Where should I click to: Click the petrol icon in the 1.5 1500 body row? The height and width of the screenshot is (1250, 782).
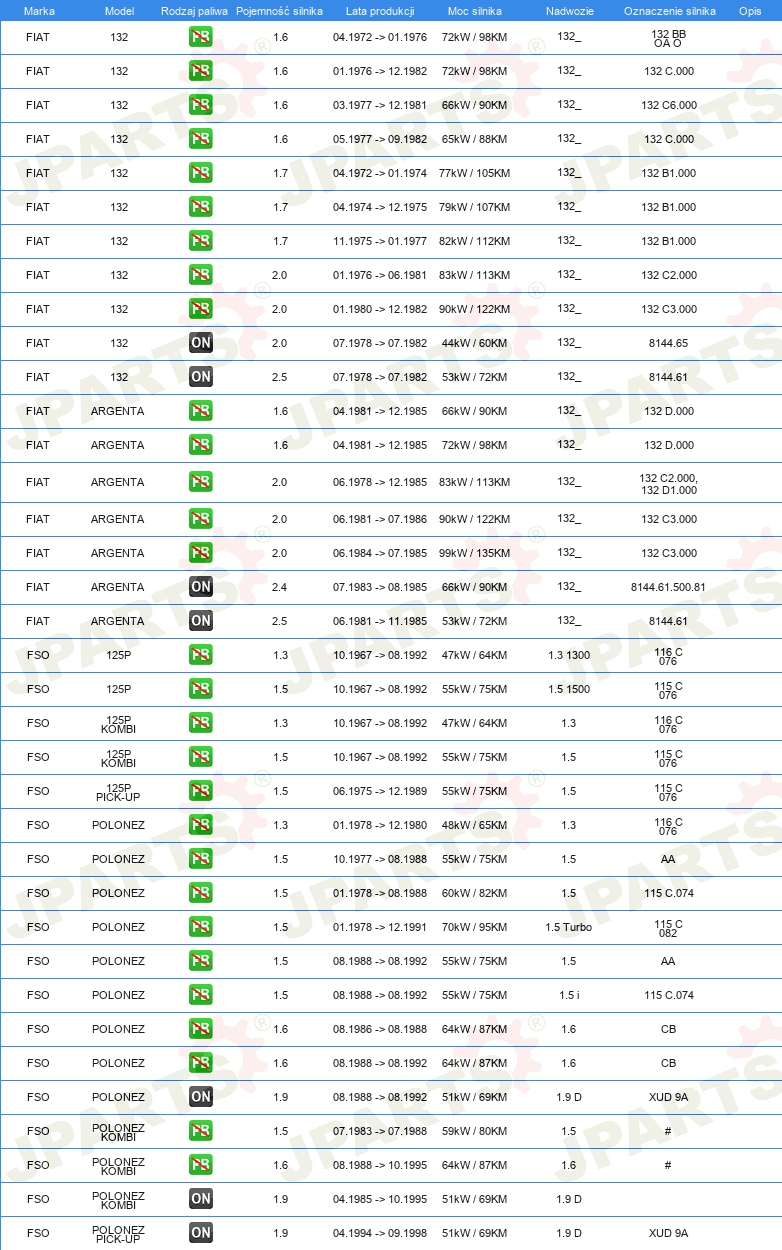click(201, 689)
